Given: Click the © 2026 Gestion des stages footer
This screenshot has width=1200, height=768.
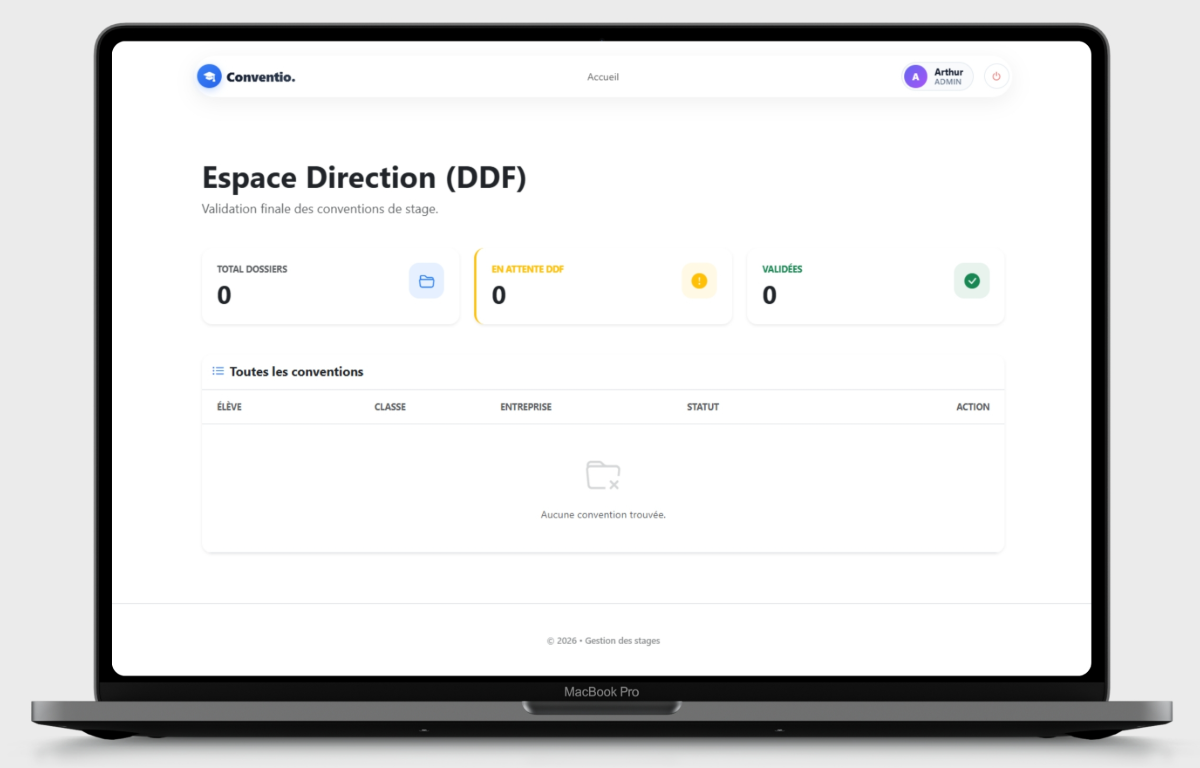Looking at the screenshot, I should pyautogui.click(x=603, y=641).
